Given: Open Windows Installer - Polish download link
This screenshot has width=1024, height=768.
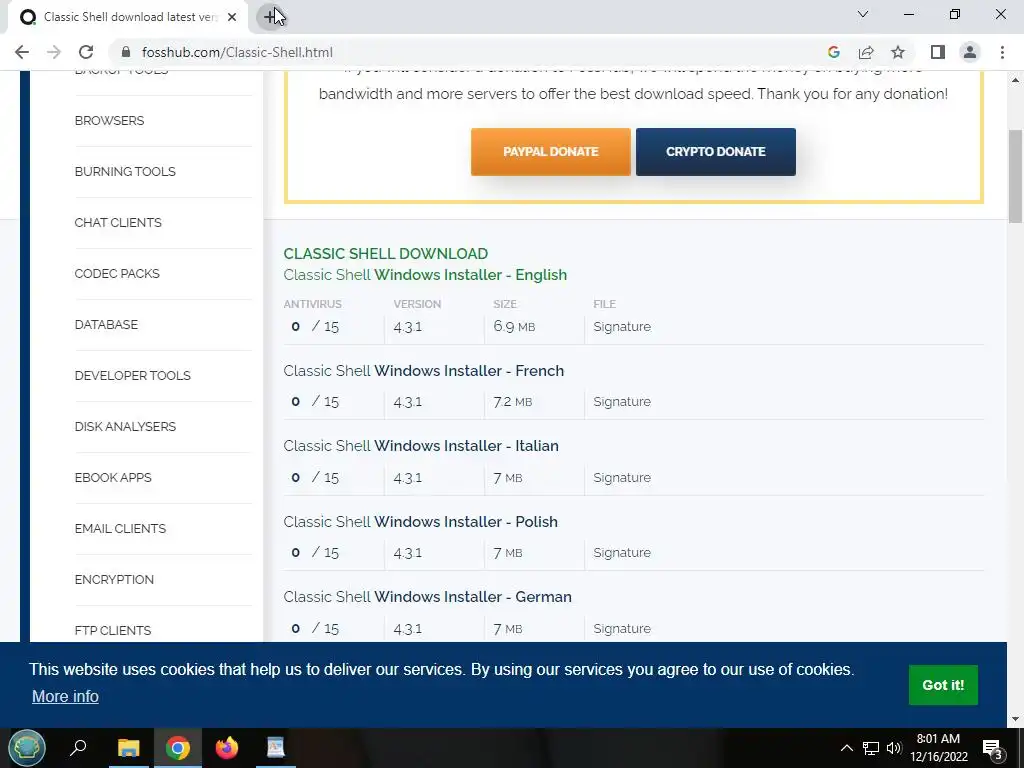Looking at the screenshot, I should 421,522.
